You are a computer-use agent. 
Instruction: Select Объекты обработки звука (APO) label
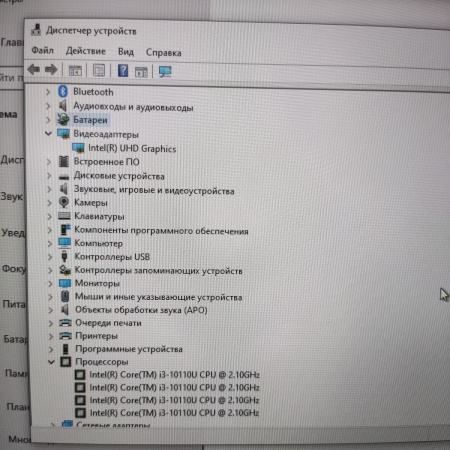[141, 310]
